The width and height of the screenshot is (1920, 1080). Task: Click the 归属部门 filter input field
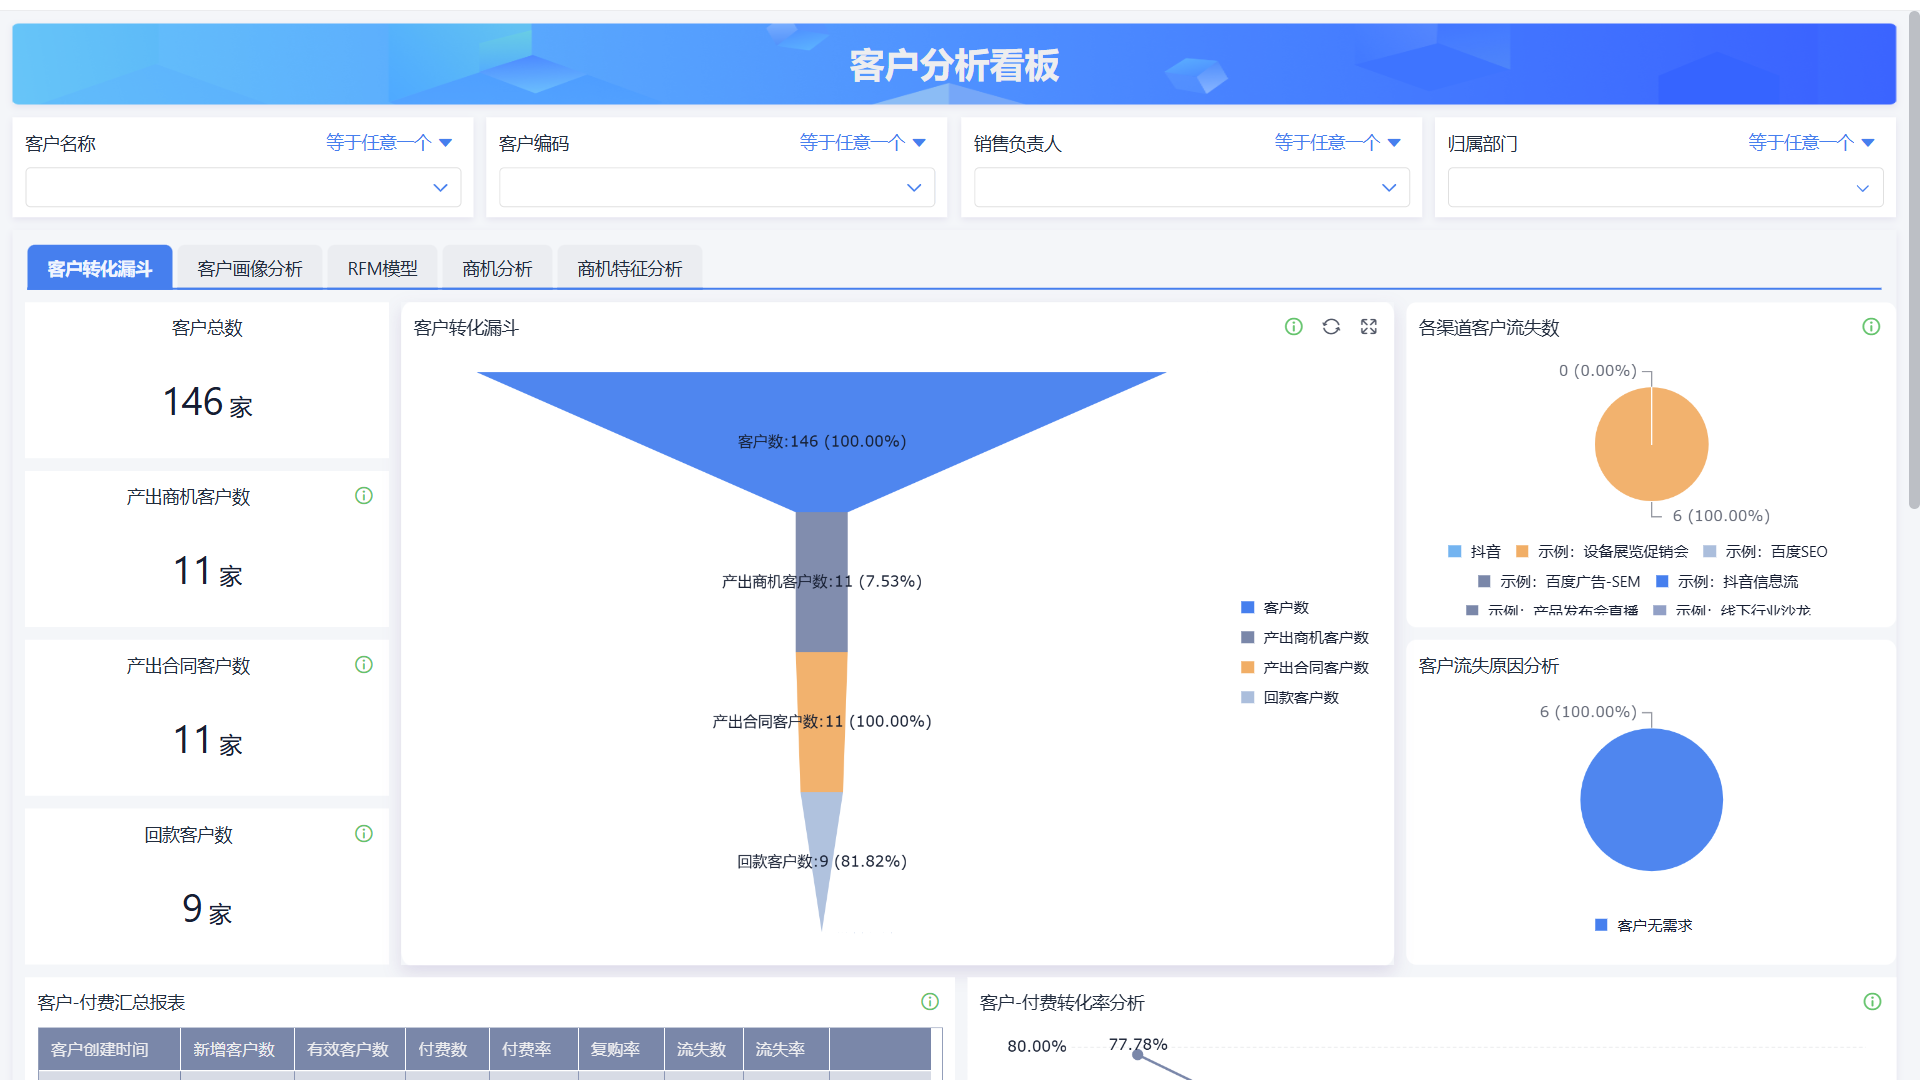[1665, 188]
